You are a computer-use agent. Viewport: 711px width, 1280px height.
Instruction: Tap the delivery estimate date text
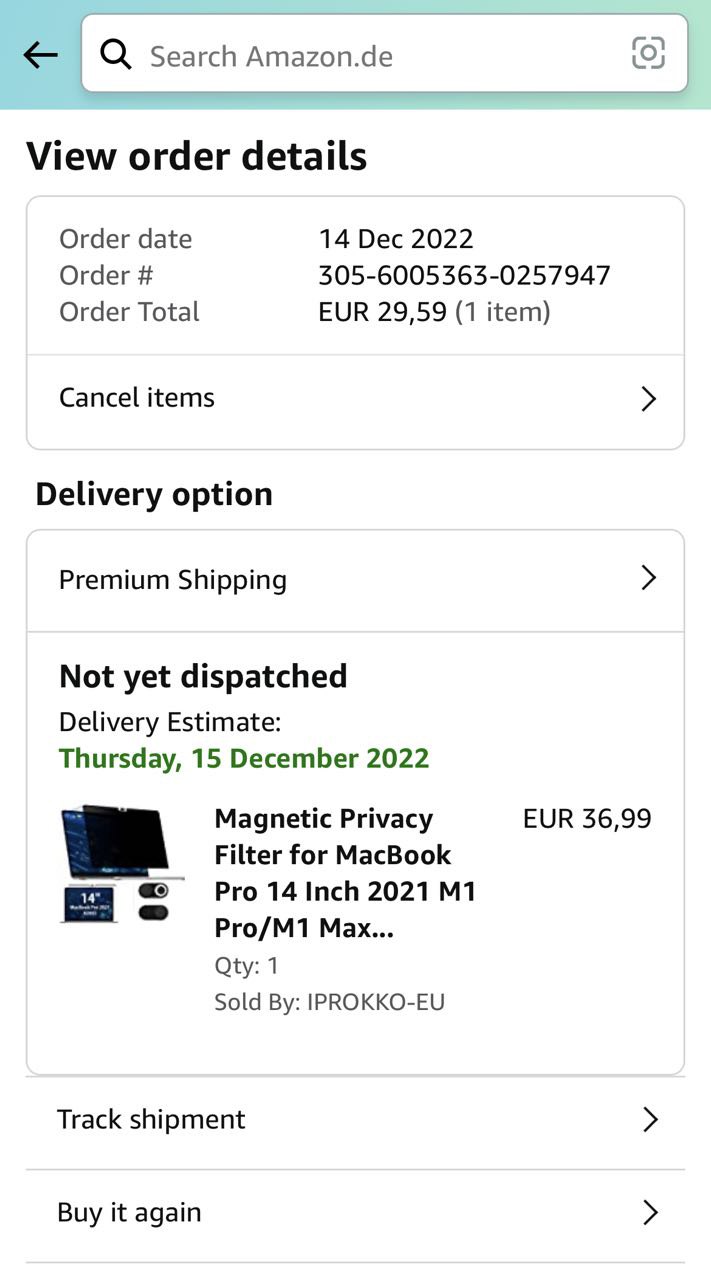[x=244, y=758]
